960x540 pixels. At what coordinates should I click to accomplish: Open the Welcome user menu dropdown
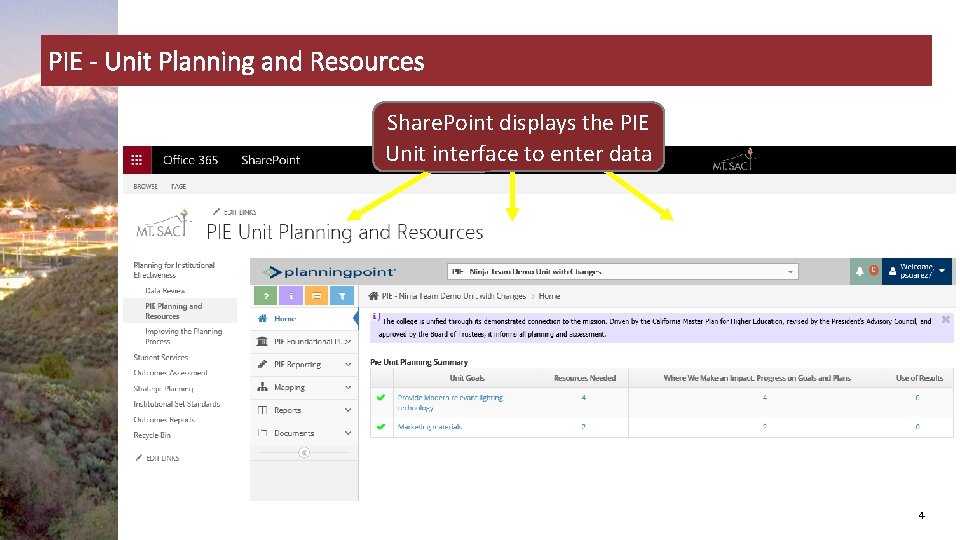(x=917, y=271)
